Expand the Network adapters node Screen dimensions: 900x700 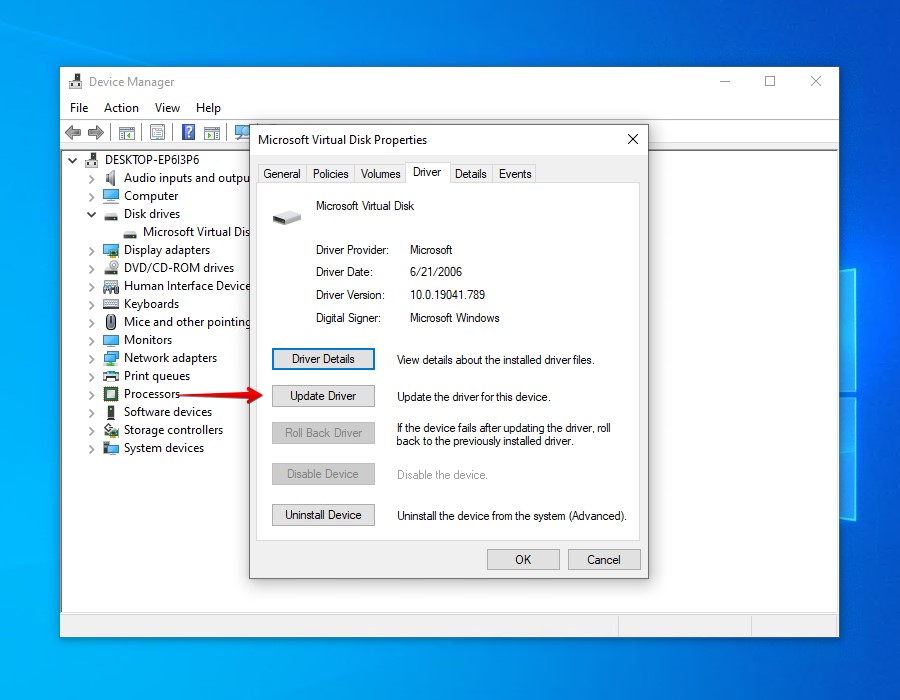[x=91, y=359]
